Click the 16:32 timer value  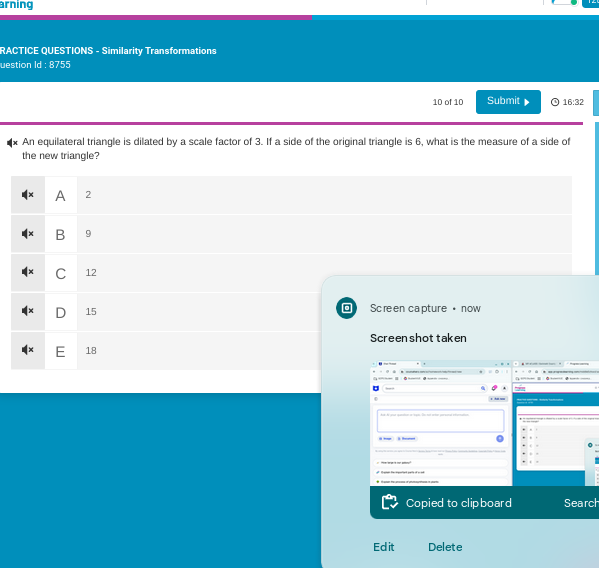[573, 102]
